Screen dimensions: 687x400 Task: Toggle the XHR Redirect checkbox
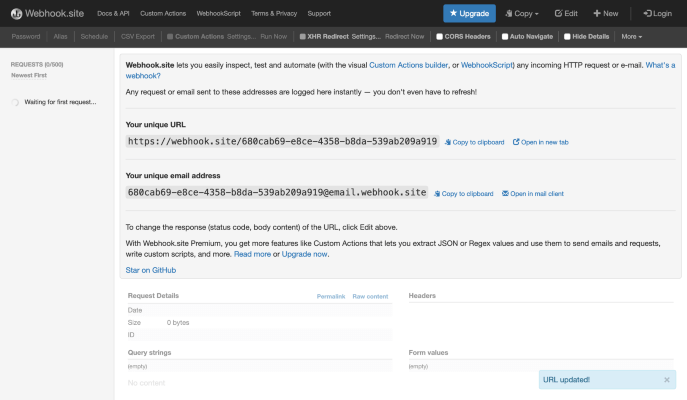[x=302, y=37]
